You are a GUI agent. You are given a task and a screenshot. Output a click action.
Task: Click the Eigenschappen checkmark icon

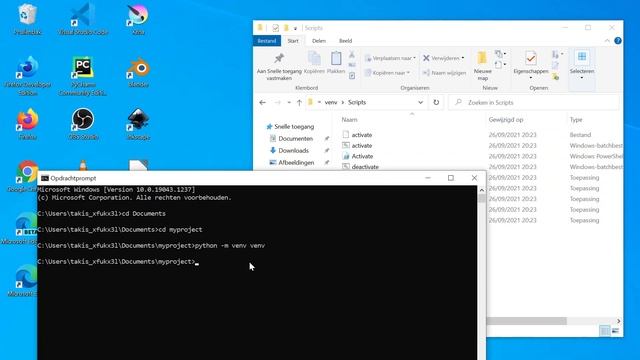[x=531, y=58]
